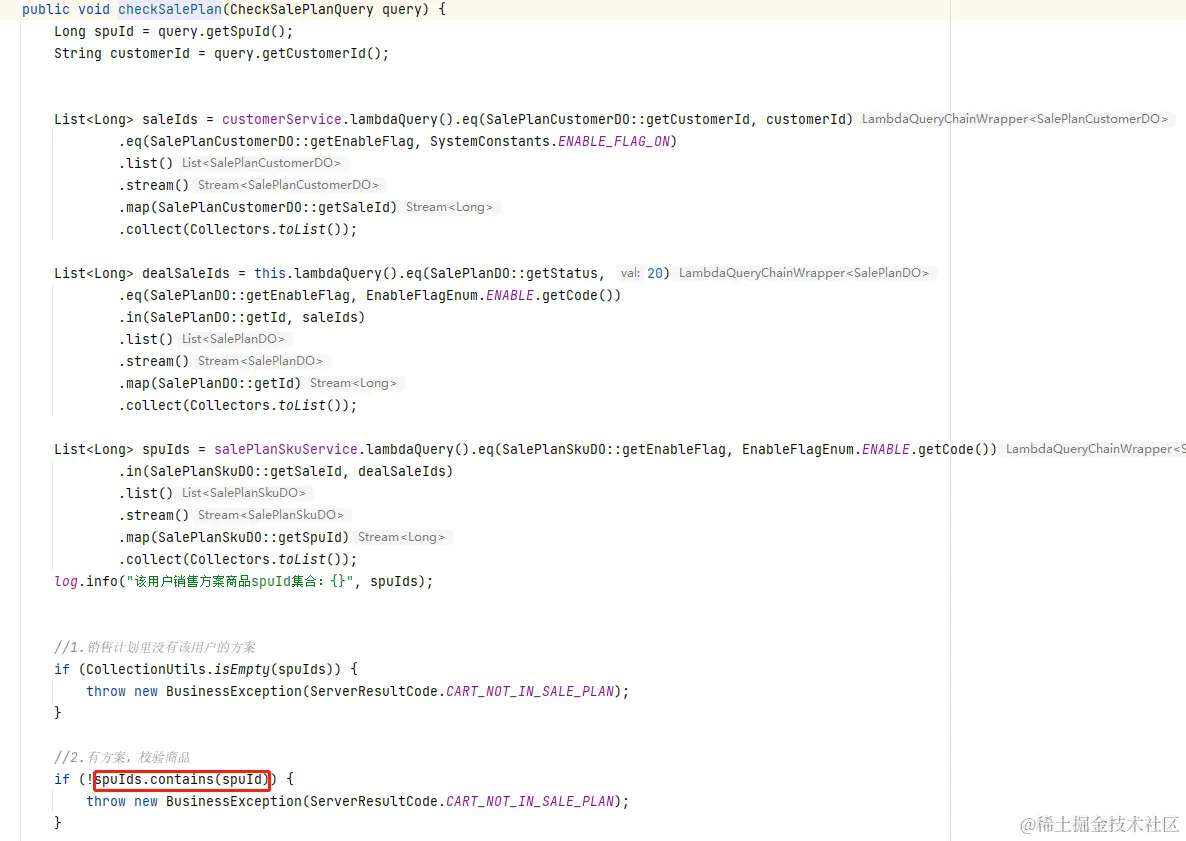
Task: Click SalePlanSkuDO::getEnableFlag method reference
Action: pyautogui.click(x=613, y=449)
